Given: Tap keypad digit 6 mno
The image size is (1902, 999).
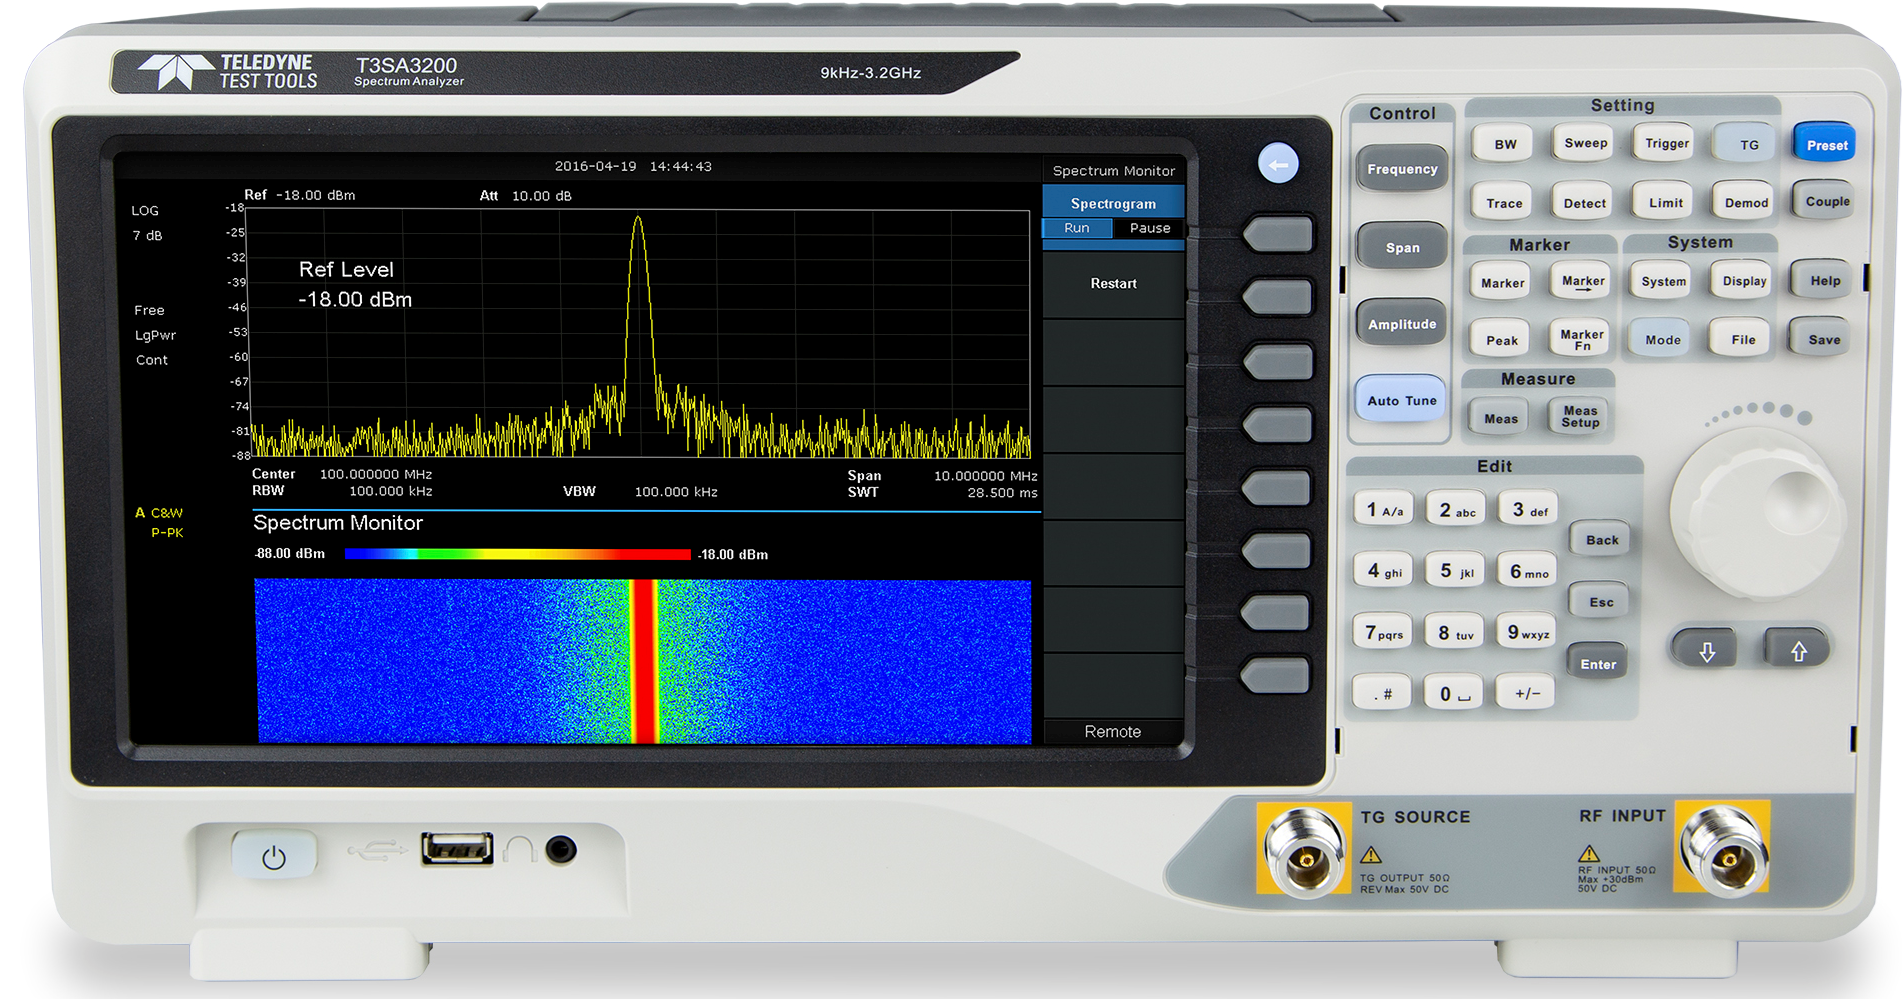Looking at the screenshot, I should (x=1528, y=571).
